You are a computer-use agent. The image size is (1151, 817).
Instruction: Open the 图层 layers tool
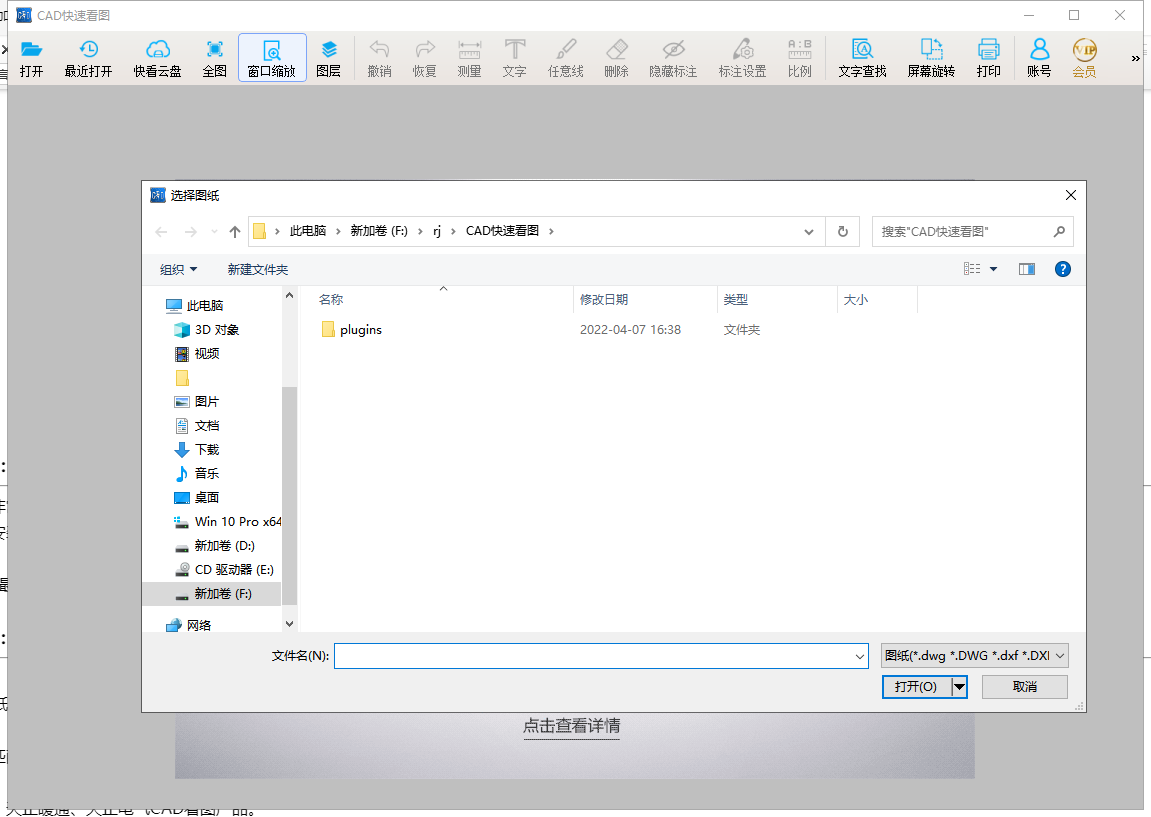coord(328,58)
